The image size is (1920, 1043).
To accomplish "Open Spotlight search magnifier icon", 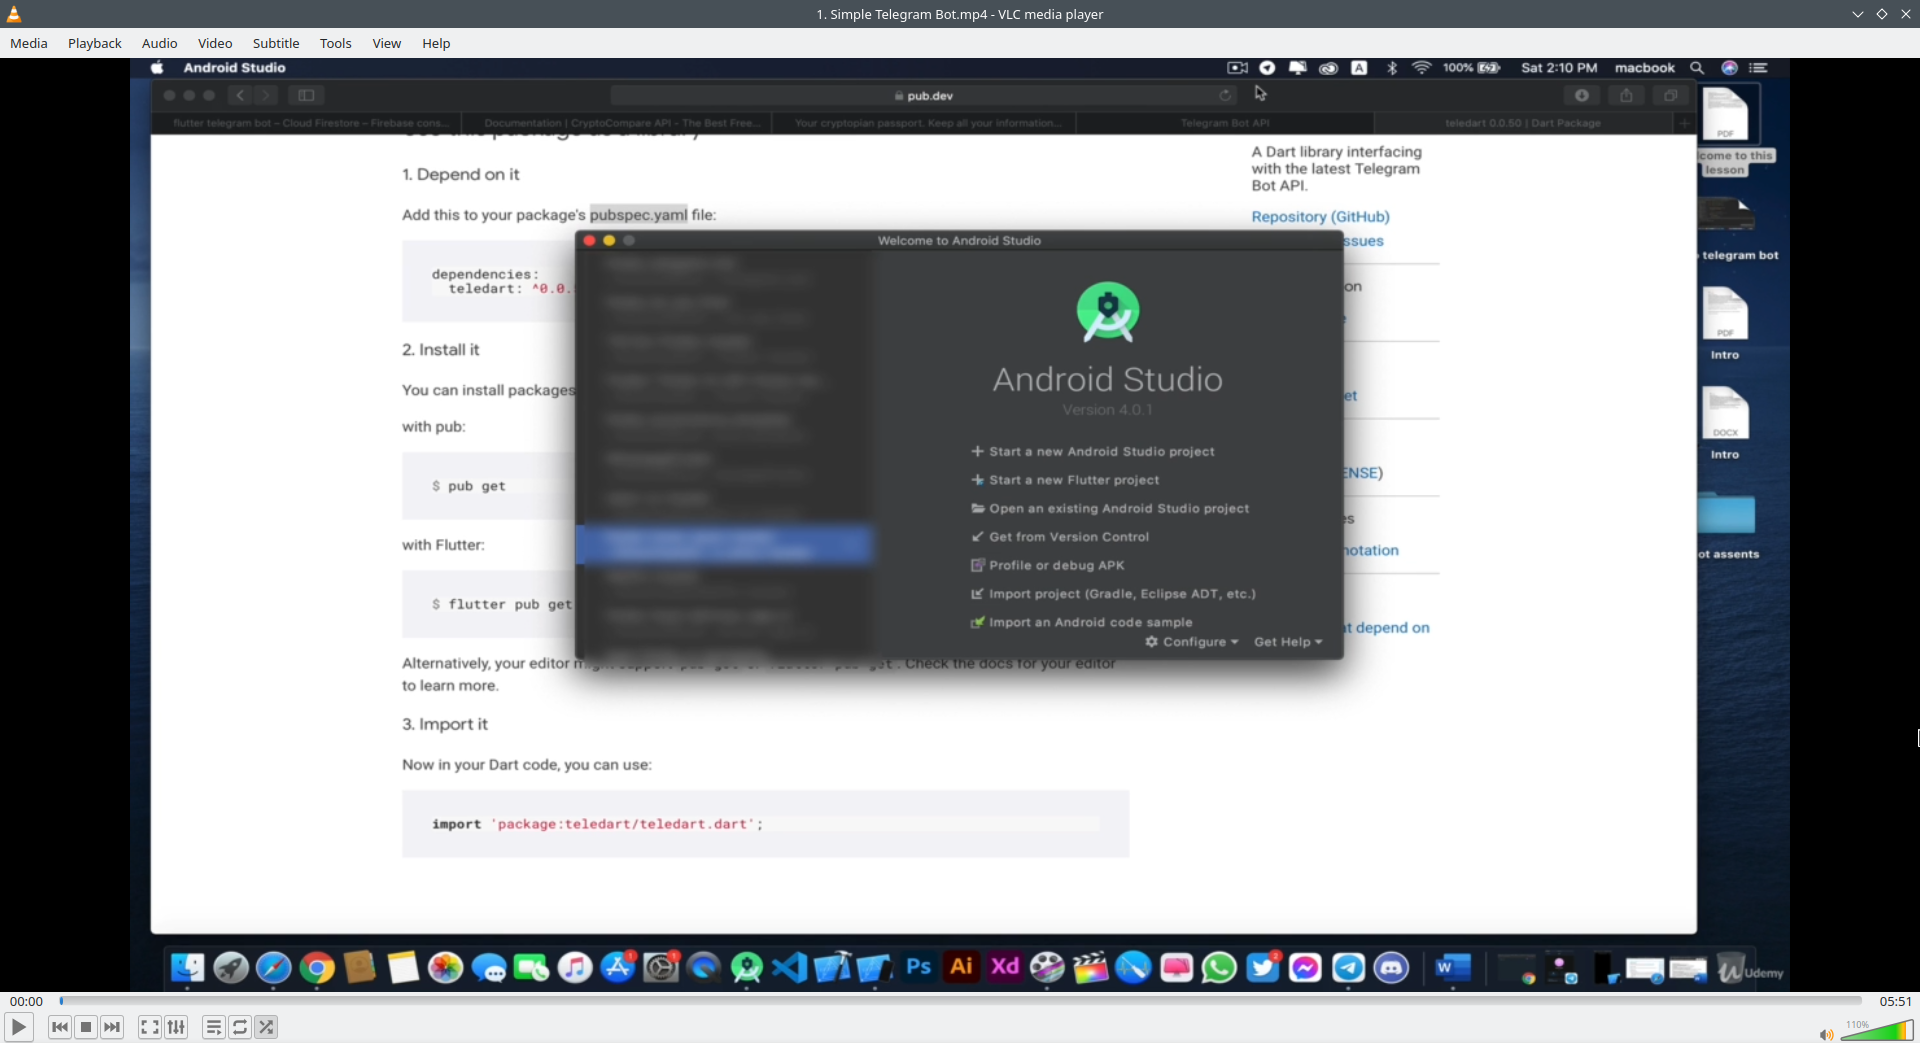I will tap(1697, 68).
